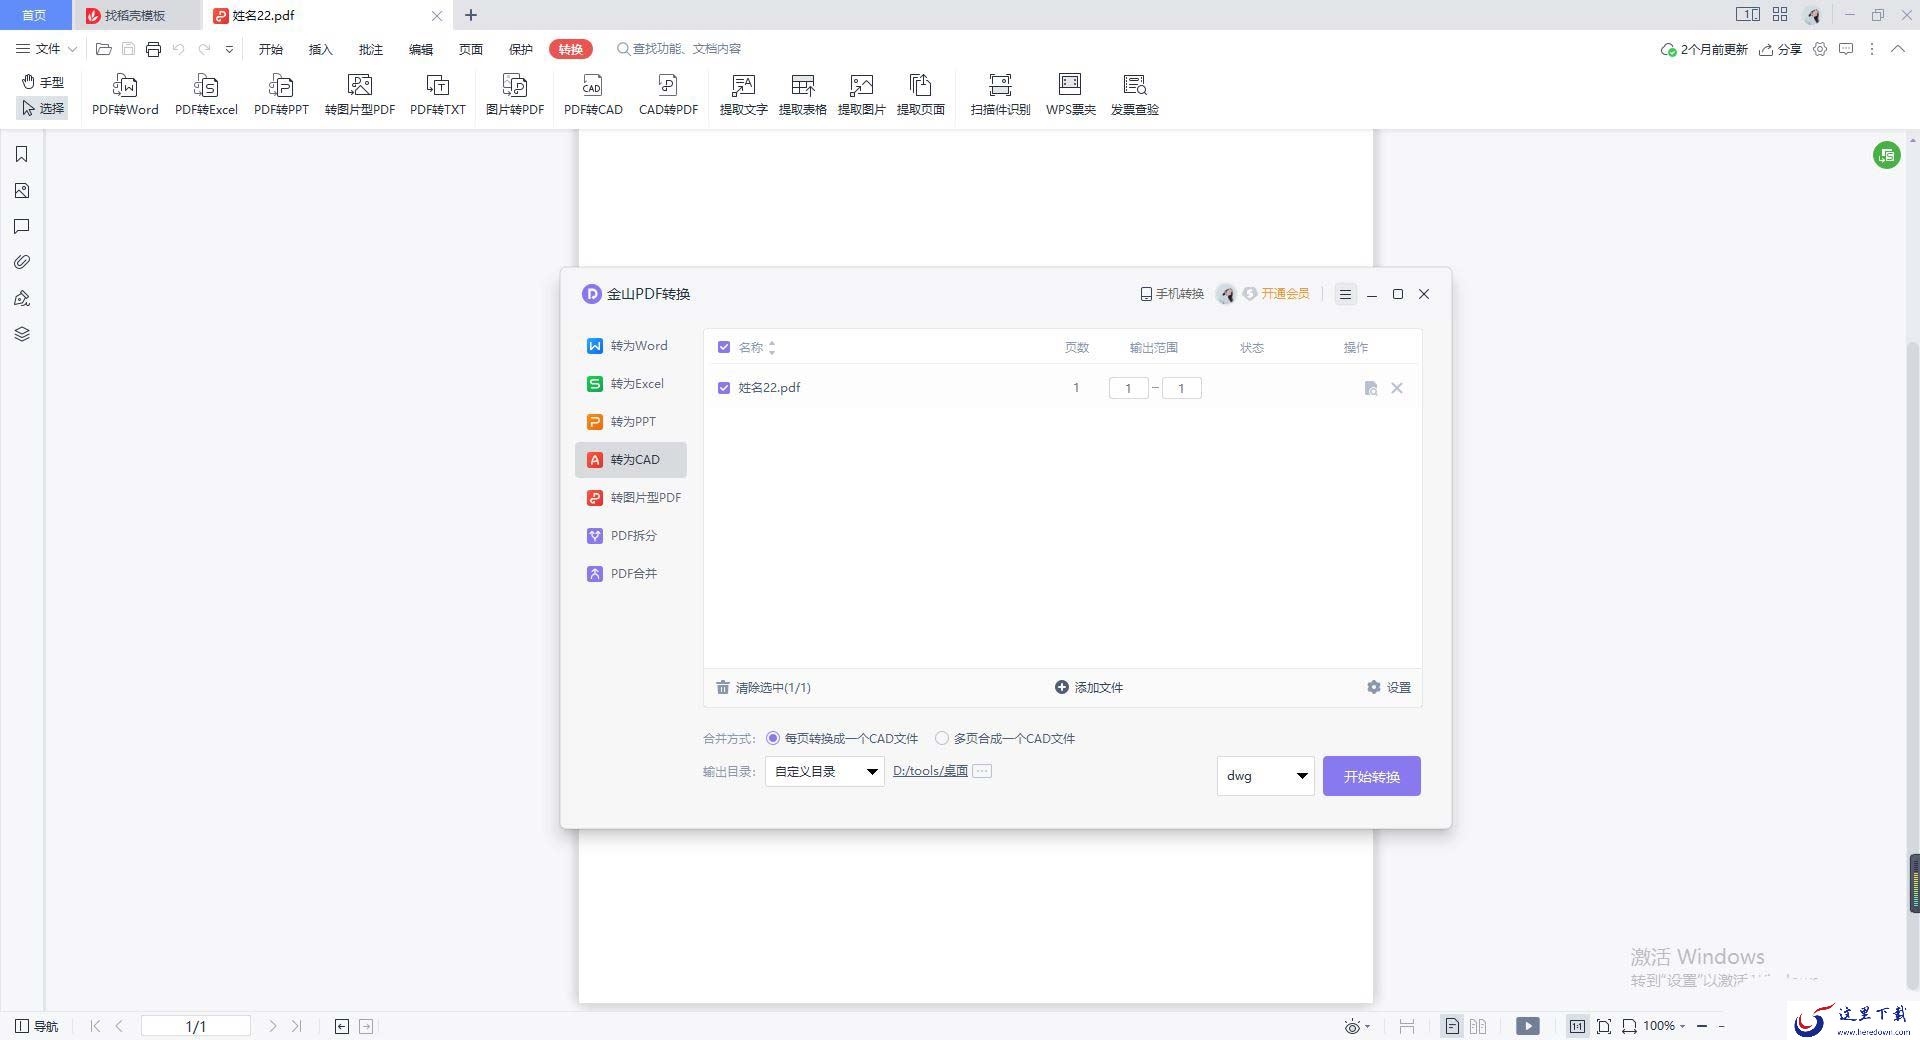Switch to the 保护 ribbon tab

pos(520,49)
